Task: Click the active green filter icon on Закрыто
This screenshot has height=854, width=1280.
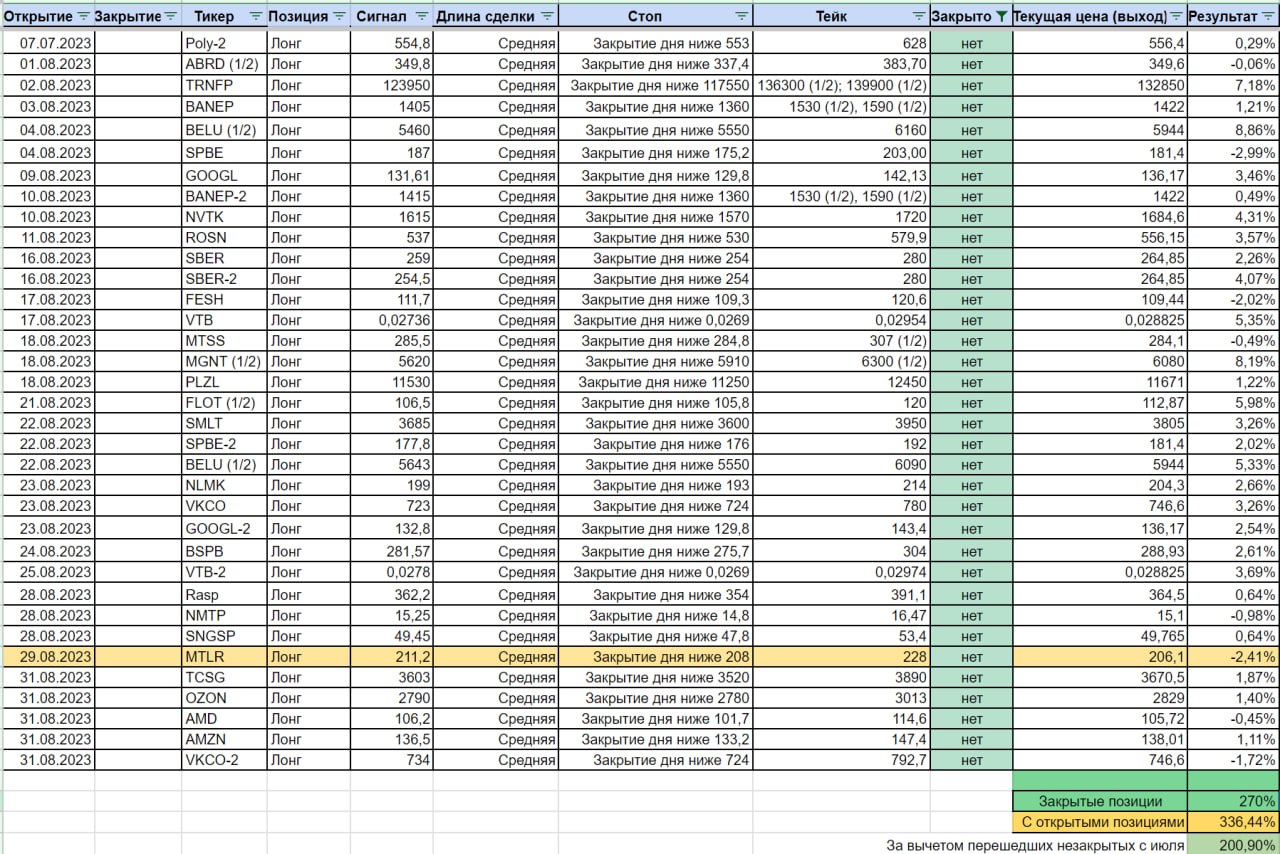Action: (x=1002, y=17)
